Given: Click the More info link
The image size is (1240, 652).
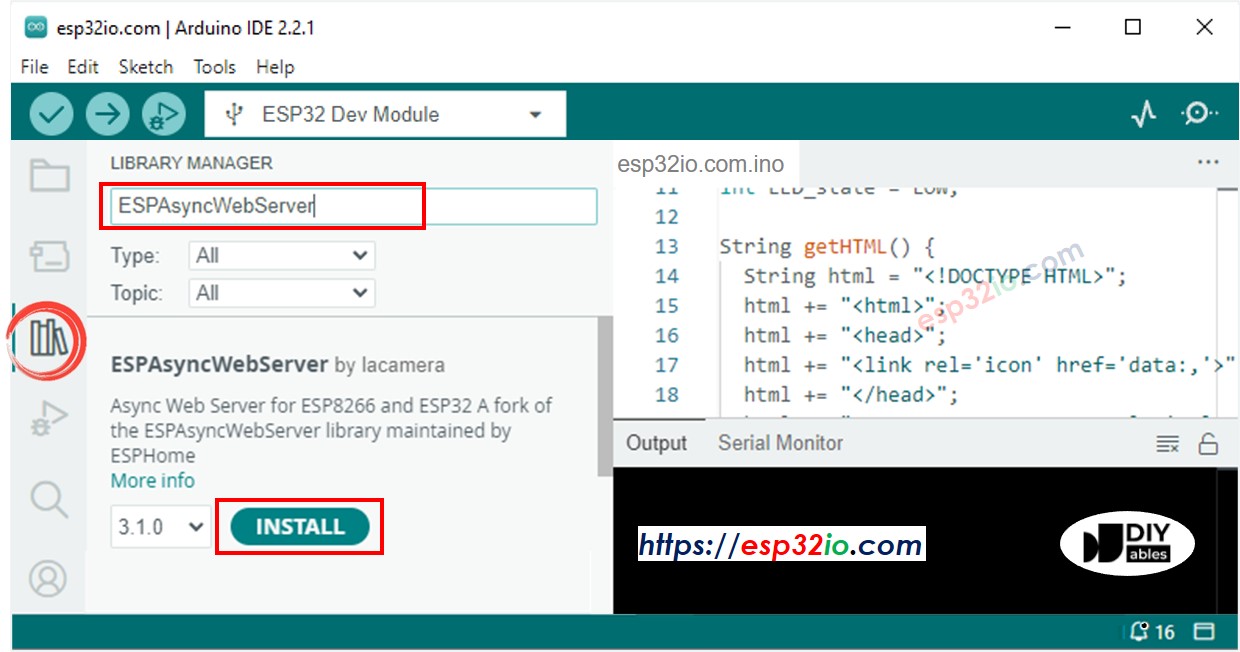Looking at the screenshot, I should pyautogui.click(x=153, y=481).
